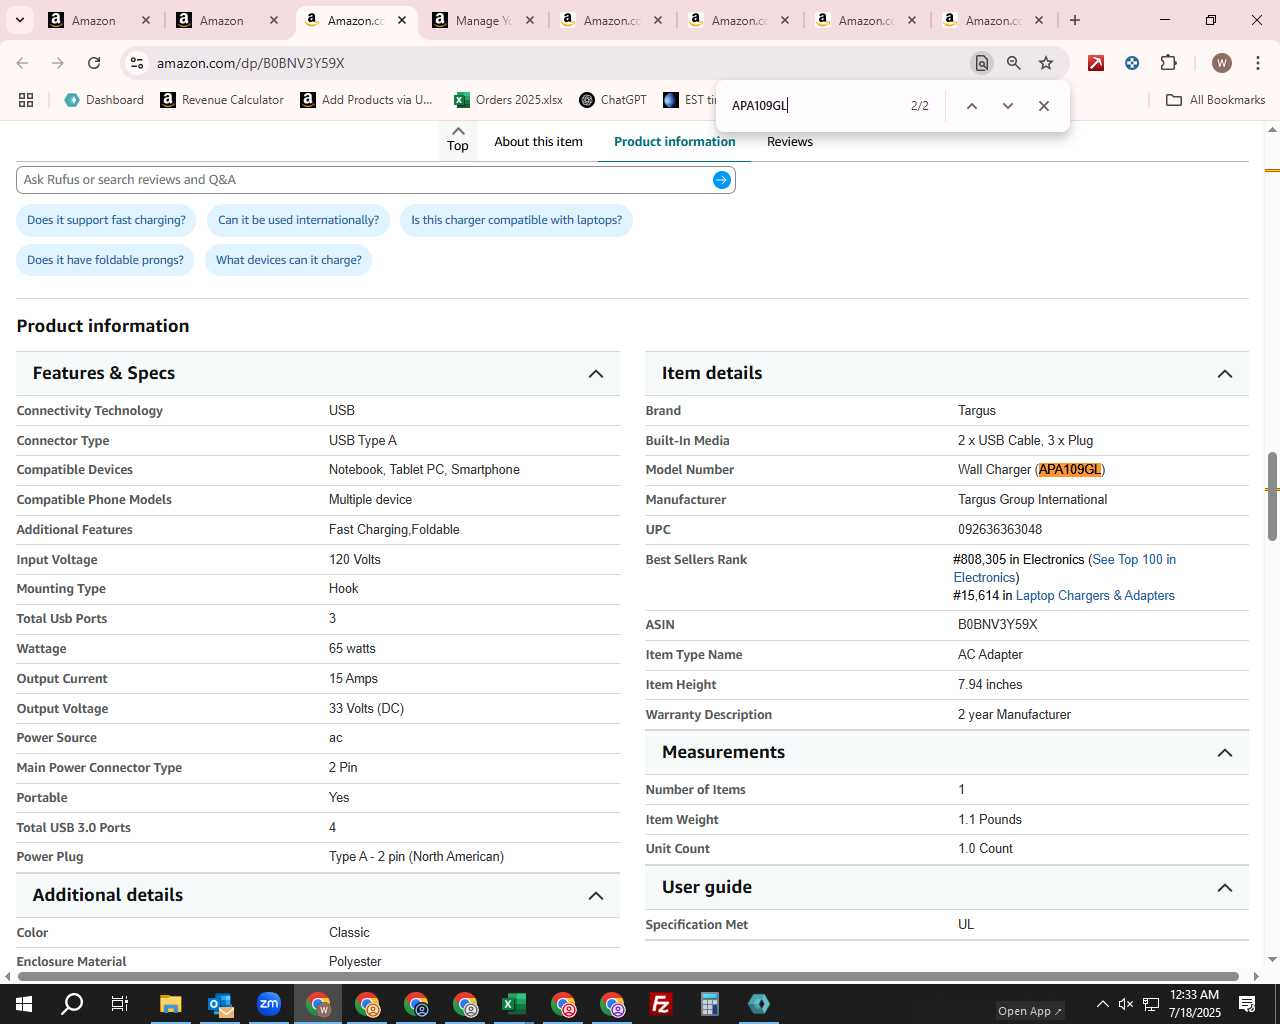
Task: Collapse the User guide section
Action: [x=1225, y=888]
